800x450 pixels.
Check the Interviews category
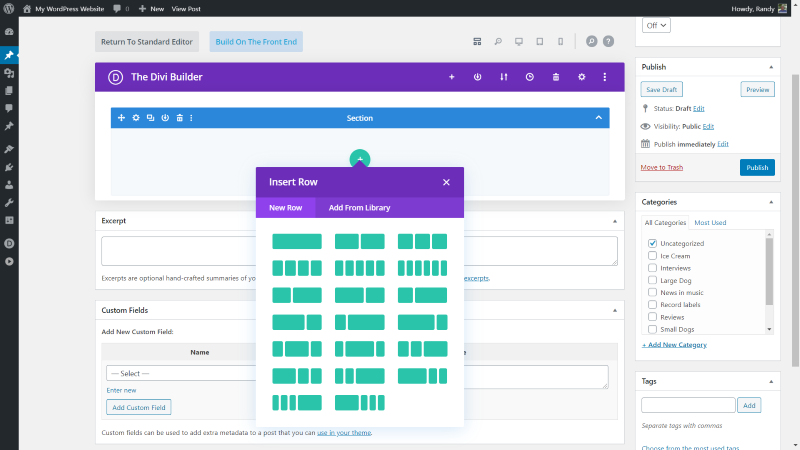(652, 268)
